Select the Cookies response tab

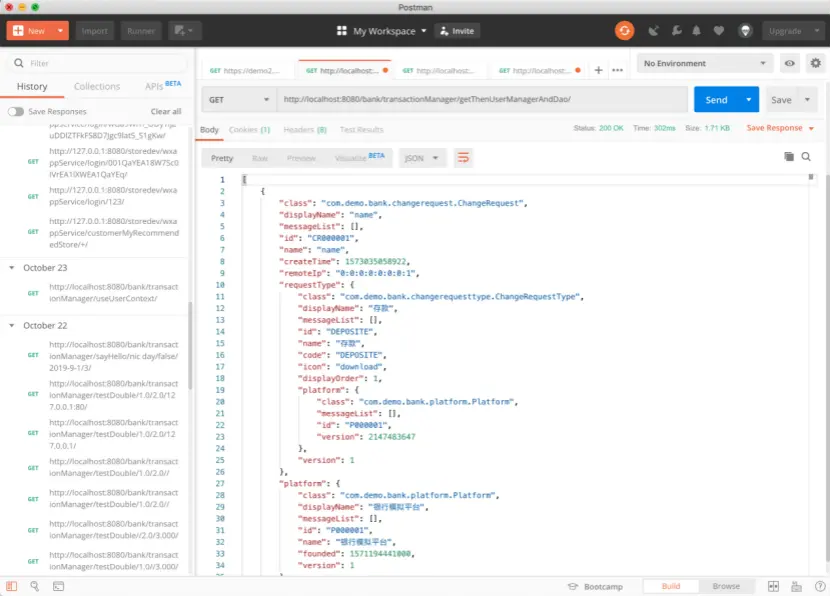pyautogui.click(x=249, y=129)
